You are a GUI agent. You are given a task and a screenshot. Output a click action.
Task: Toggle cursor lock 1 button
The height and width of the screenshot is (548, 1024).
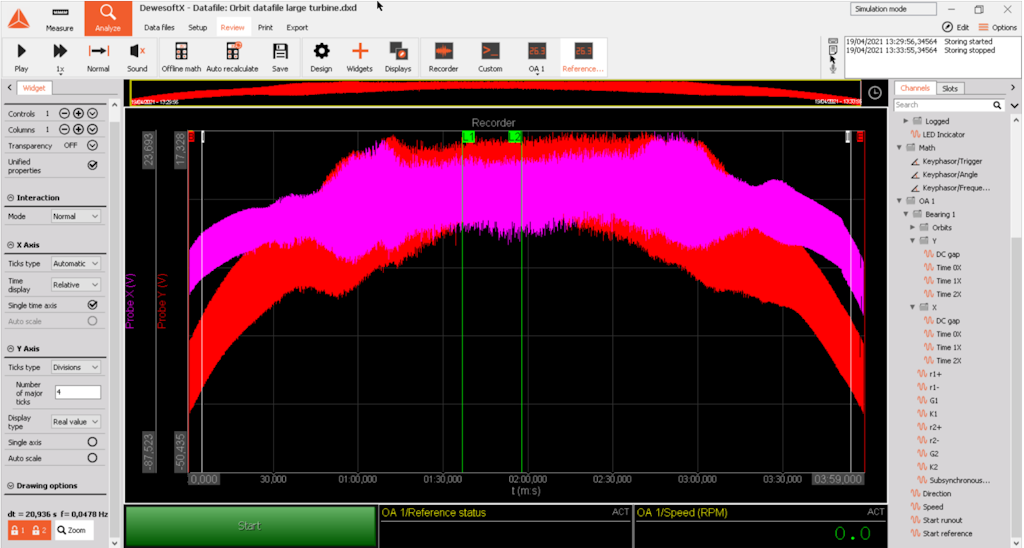[18, 530]
